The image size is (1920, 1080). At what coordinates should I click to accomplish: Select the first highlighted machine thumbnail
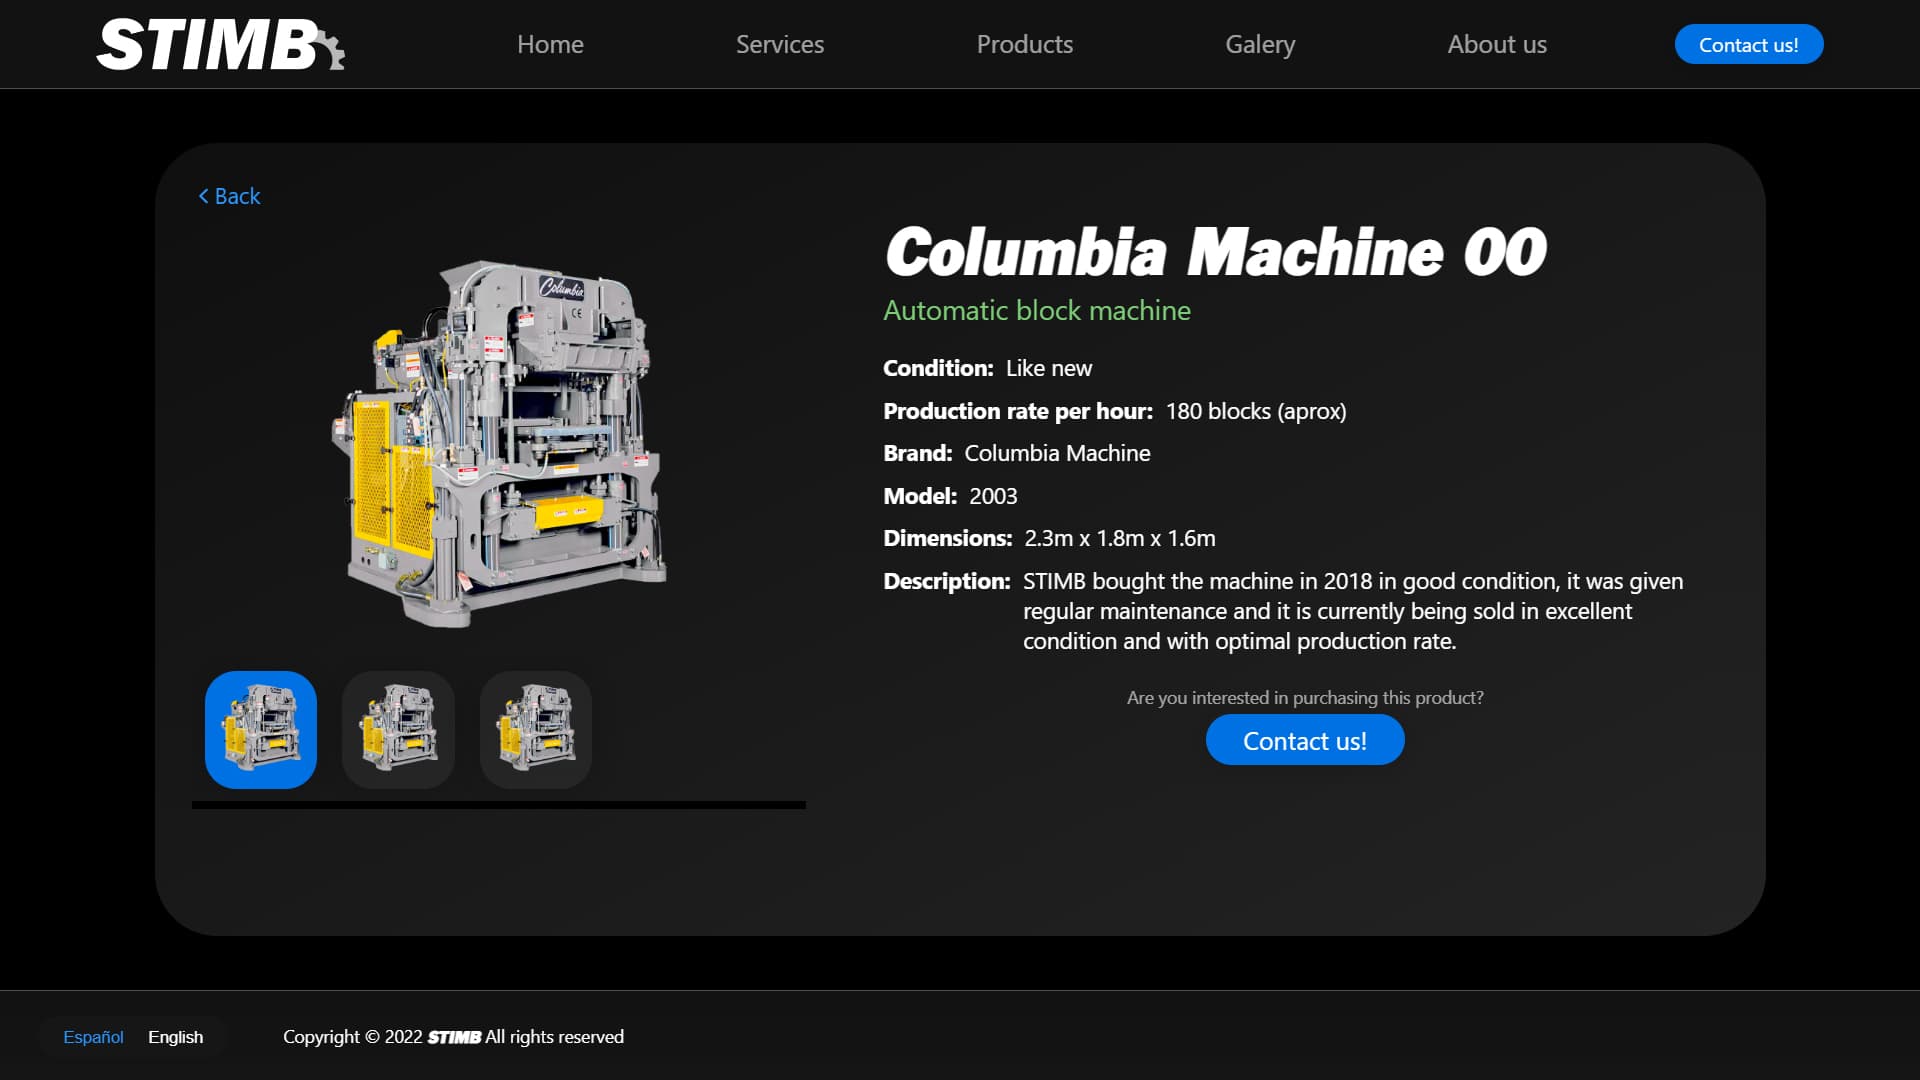coord(261,729)
